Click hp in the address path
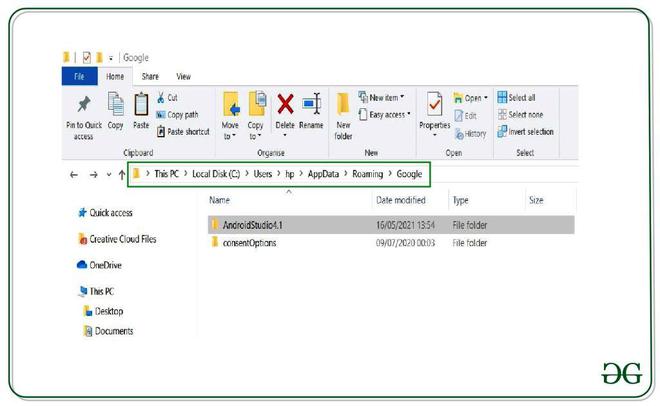660x406 pixels. click(x=290, y=174)
